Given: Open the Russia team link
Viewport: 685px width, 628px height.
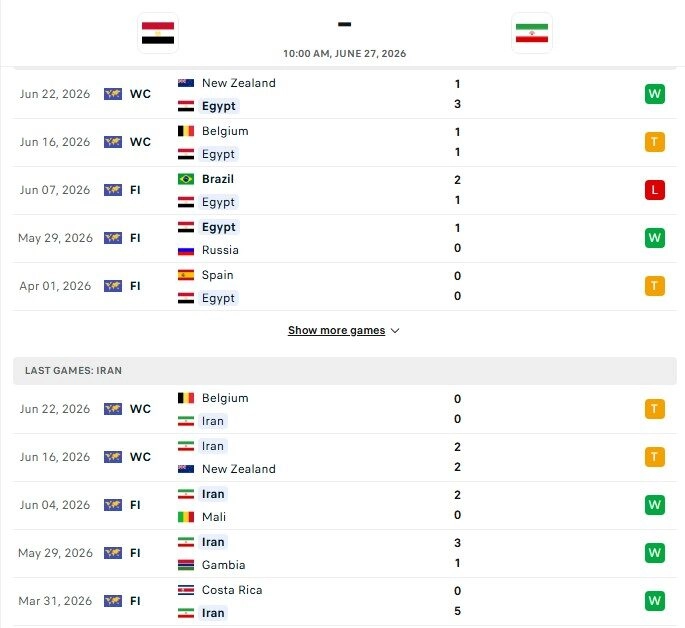Looking at the screenshot, I should [x=220, y=250].
